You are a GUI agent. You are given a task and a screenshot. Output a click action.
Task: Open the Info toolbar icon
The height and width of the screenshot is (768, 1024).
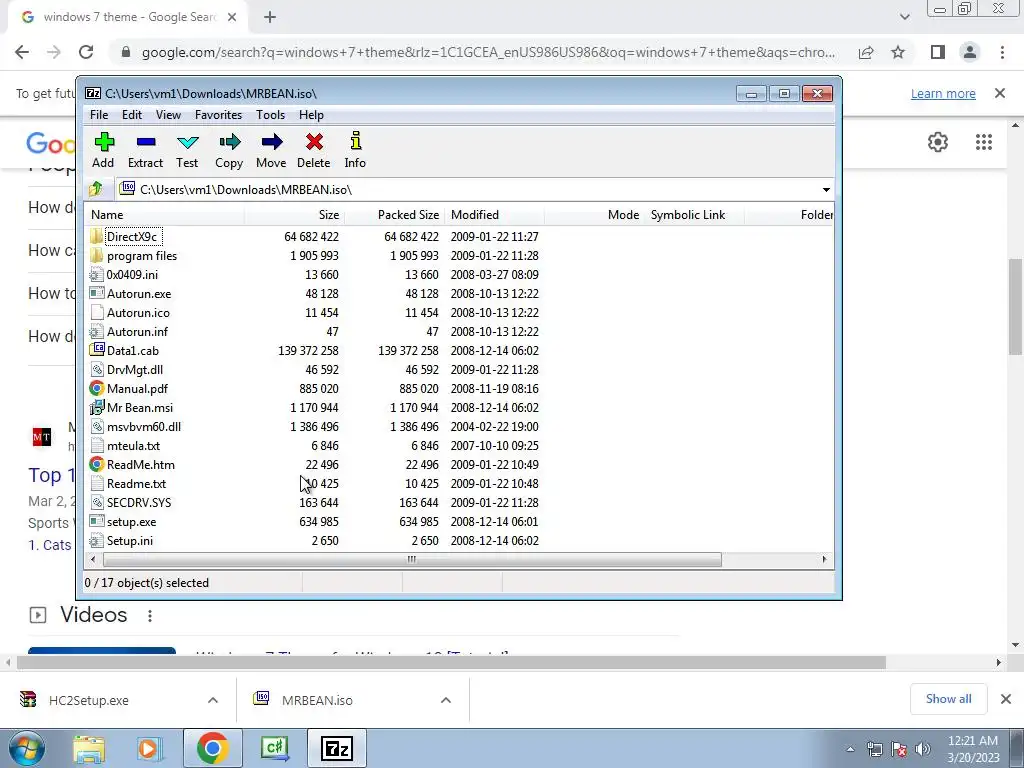[x=355, y=141]
